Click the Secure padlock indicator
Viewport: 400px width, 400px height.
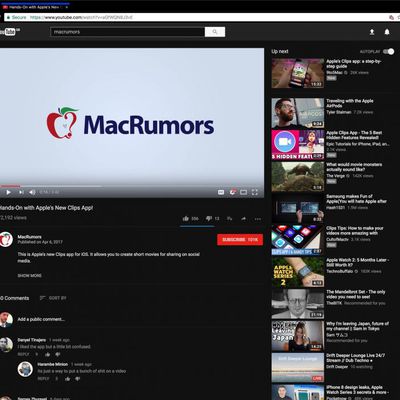16,17
